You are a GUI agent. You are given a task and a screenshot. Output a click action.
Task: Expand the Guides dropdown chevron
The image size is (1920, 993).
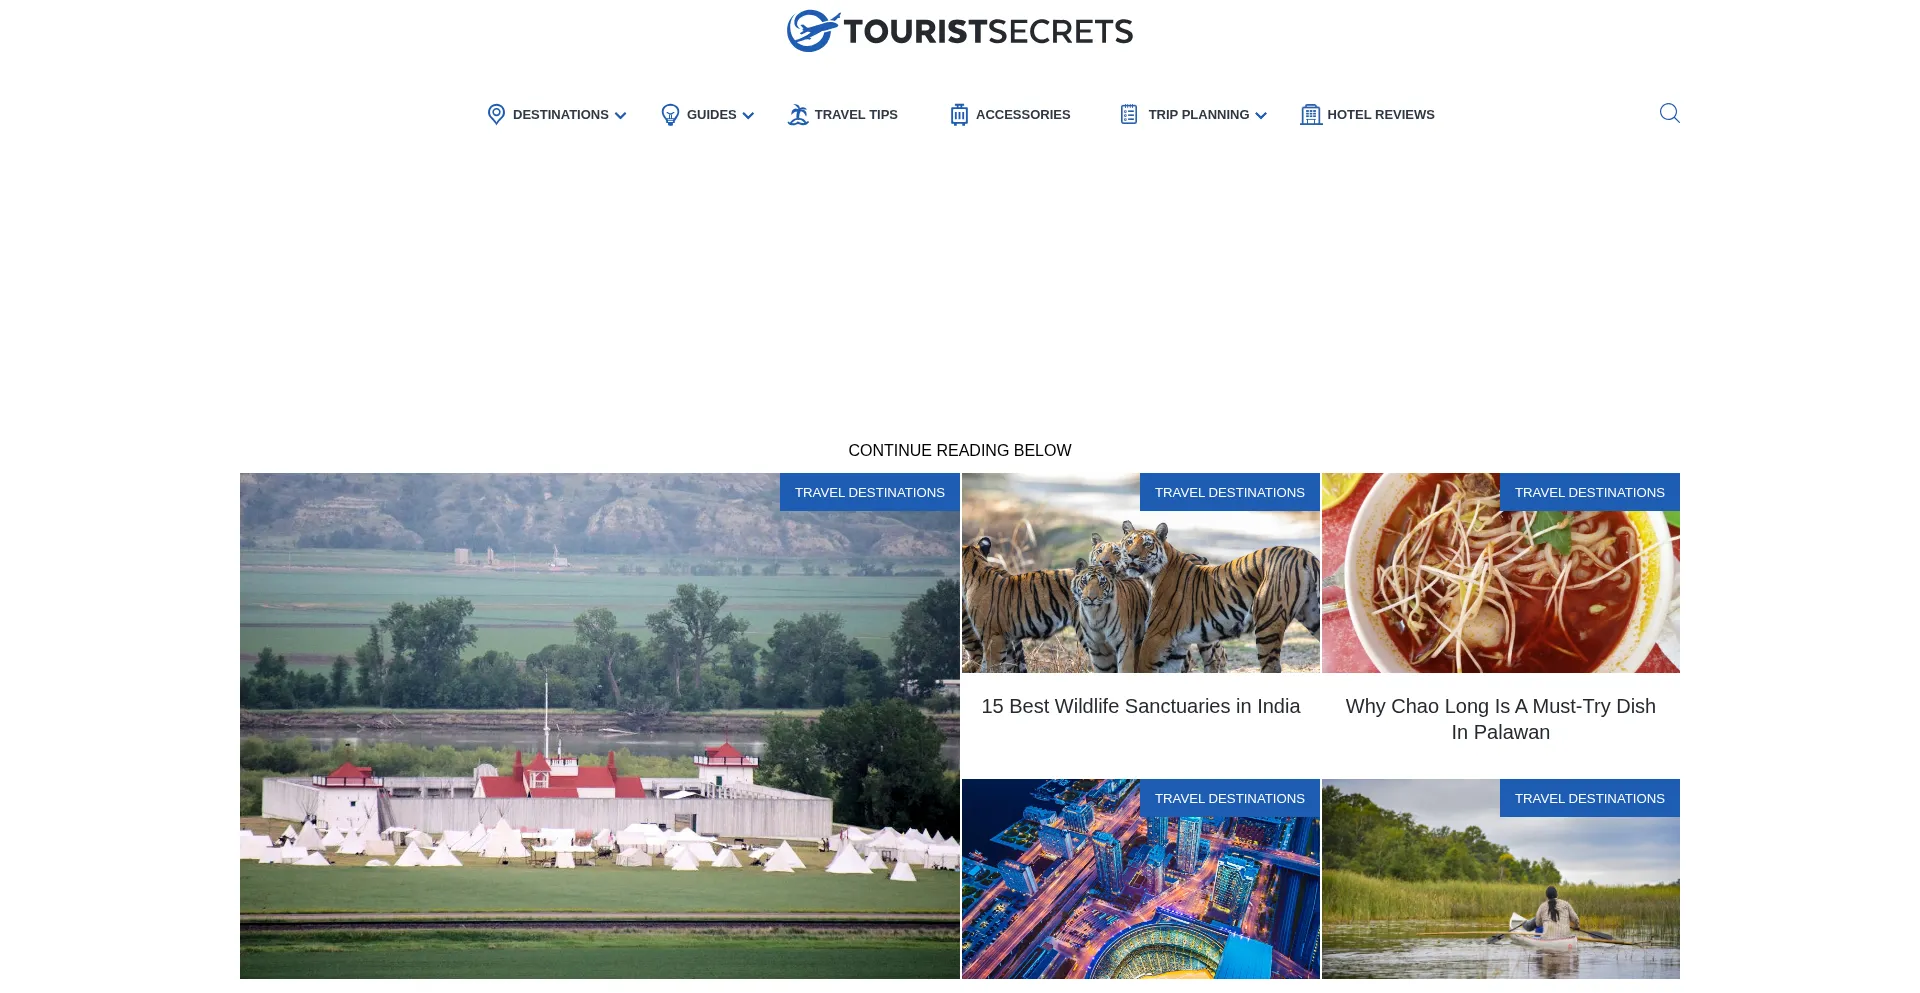(748, 116)
